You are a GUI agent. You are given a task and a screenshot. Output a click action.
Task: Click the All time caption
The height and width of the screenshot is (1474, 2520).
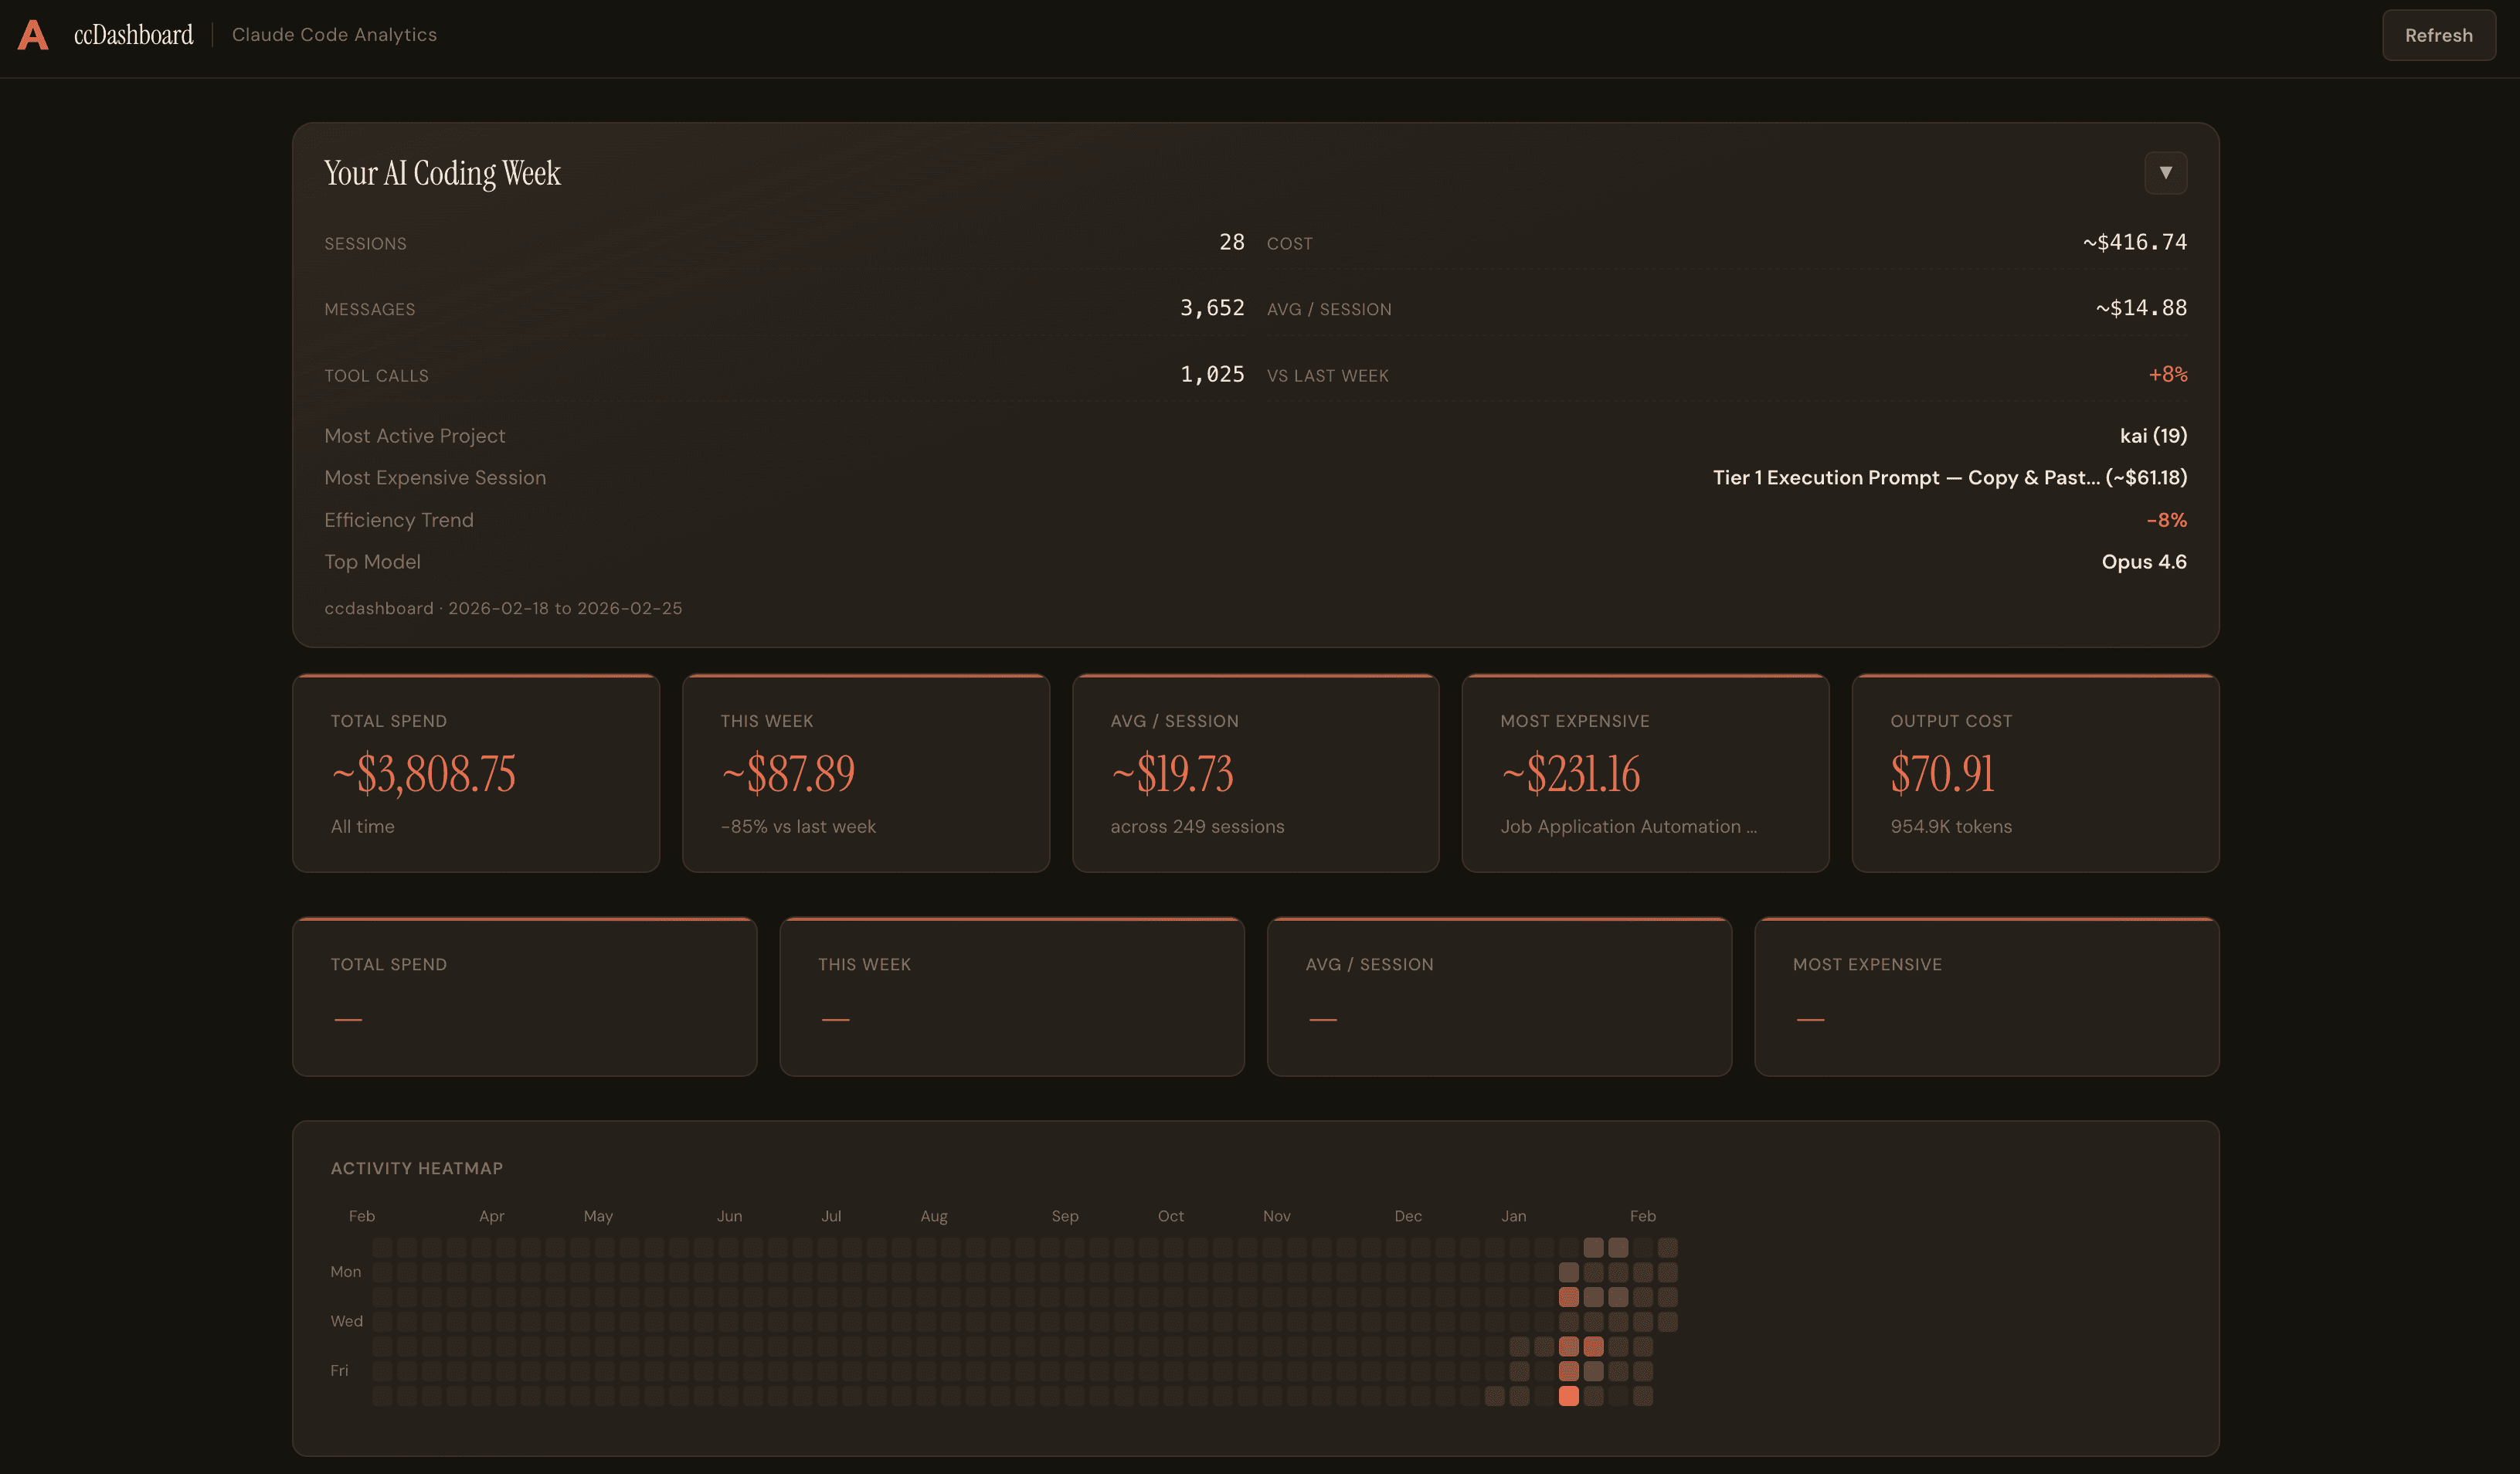click(x=362, y=827)
